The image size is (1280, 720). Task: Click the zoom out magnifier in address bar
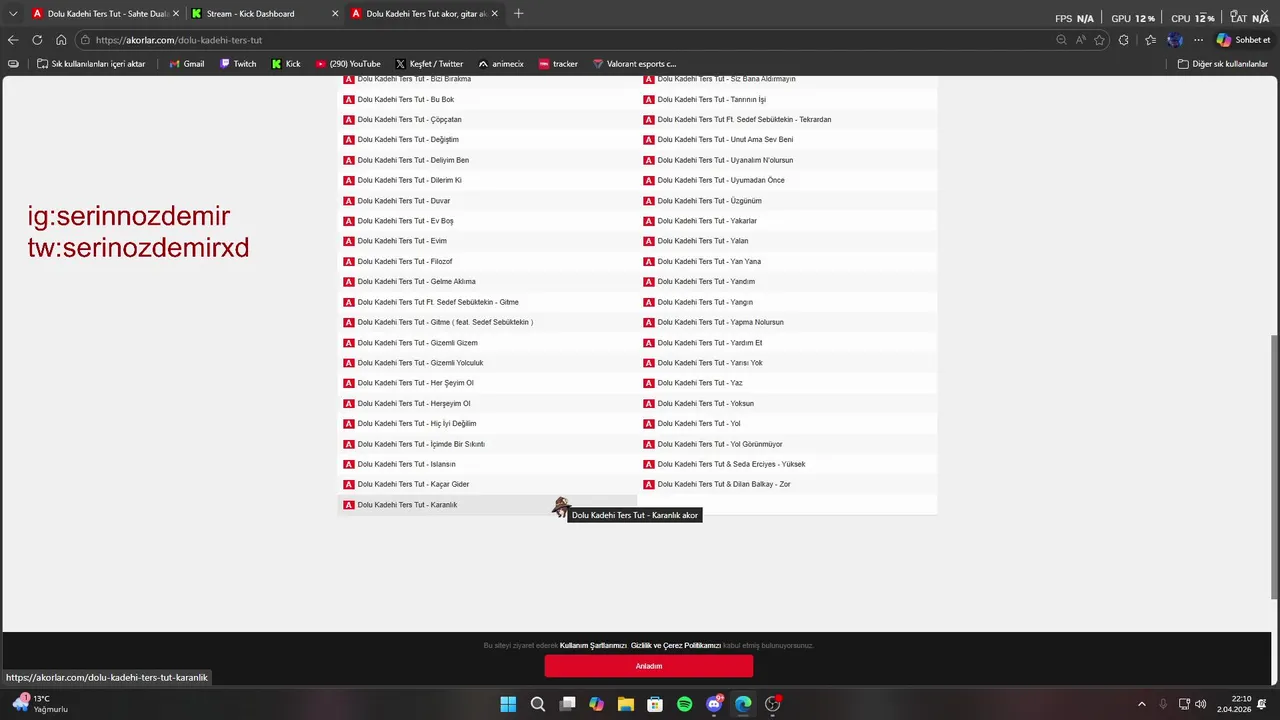(1061, 40)
